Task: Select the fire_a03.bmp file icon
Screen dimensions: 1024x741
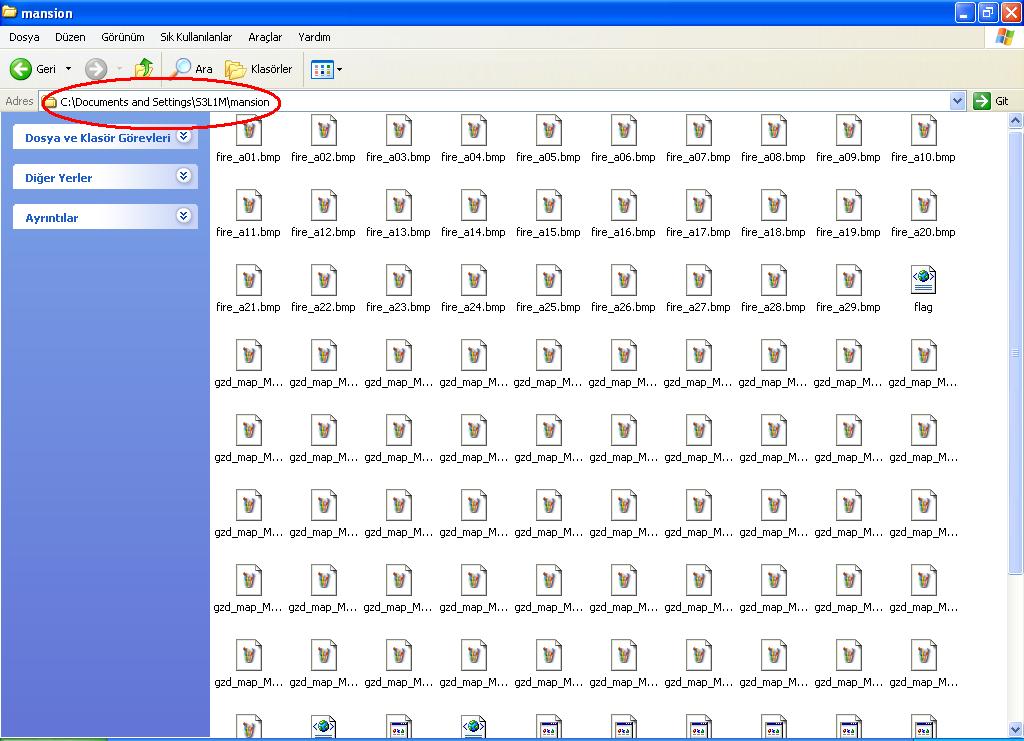Action: point(398,130)
